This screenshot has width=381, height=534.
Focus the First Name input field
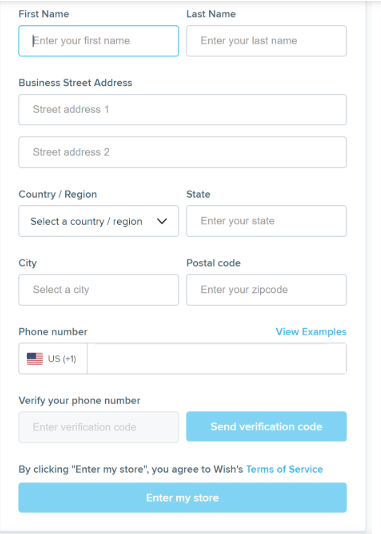tap(98, 41)
